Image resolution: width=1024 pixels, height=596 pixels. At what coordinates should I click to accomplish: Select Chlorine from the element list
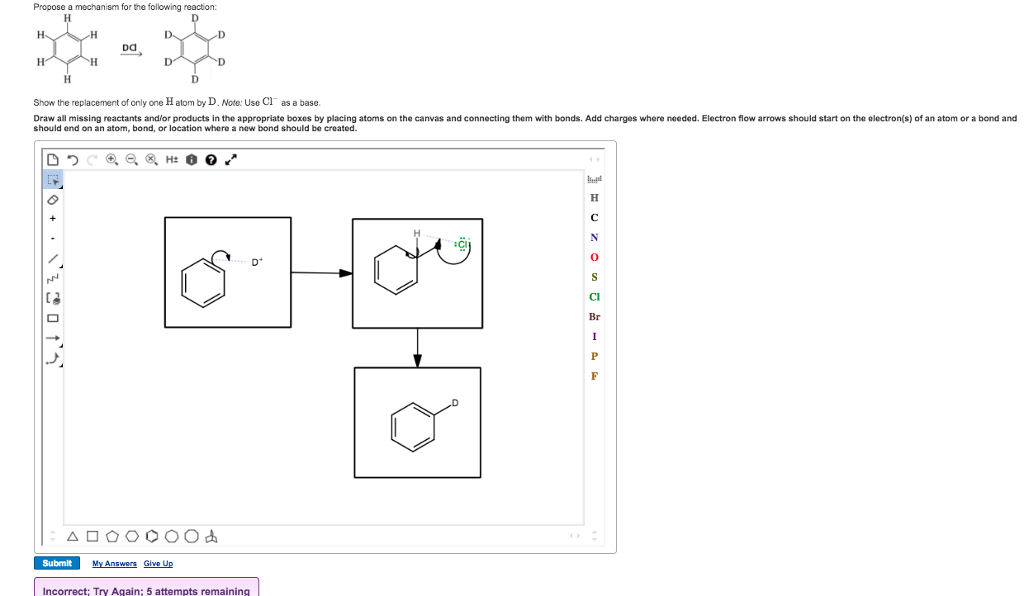pos(594,297)
